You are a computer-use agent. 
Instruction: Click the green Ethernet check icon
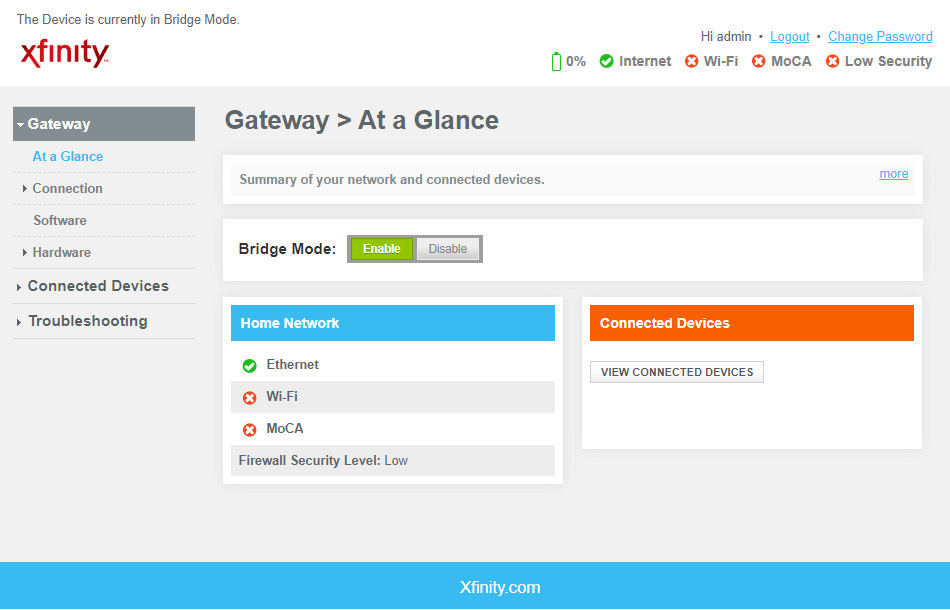point(250,366)
